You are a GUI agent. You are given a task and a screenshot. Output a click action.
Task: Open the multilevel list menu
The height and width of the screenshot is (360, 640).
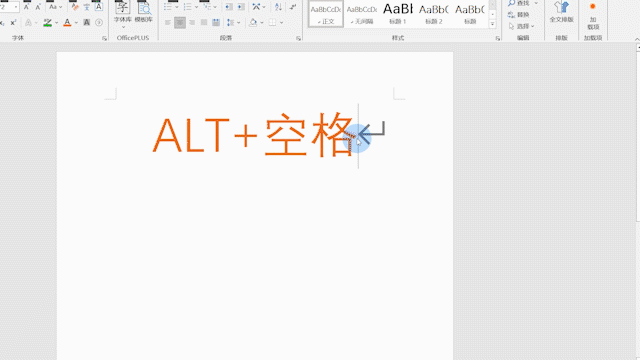coord(209,7)
